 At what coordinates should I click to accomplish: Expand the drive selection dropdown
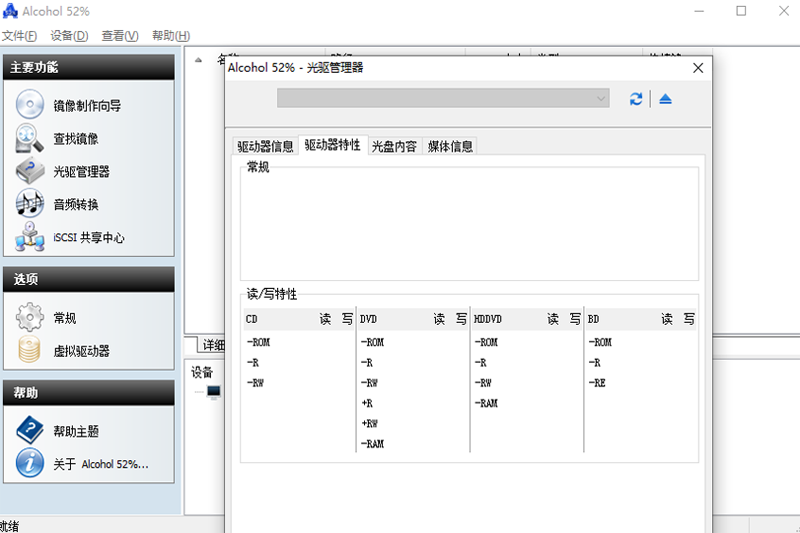pyautogui.click(x=600, y=98)
